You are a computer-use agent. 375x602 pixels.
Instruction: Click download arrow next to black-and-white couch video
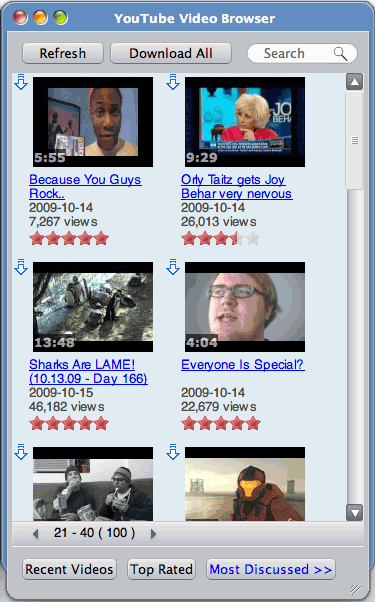pyautogui.click(x=21, y=452)
